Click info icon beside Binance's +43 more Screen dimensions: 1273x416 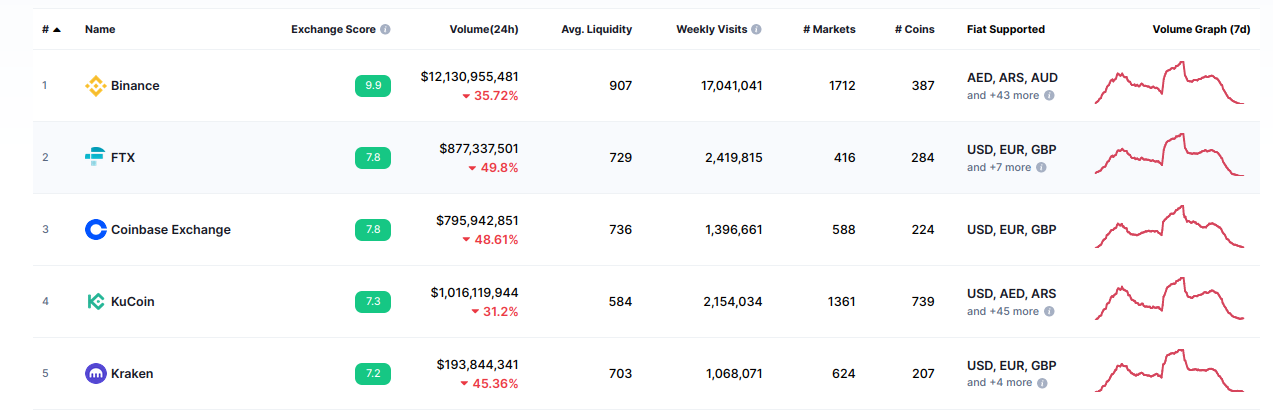click(x=1049, y=96)
